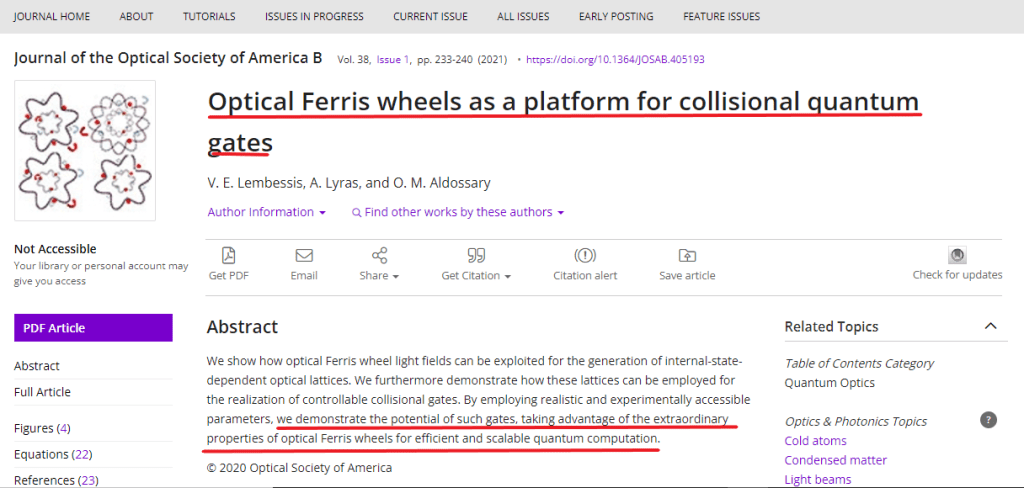Go to Tutorials in top navigation
Viewport: 1024px width, 488px height.
(209, 17)
